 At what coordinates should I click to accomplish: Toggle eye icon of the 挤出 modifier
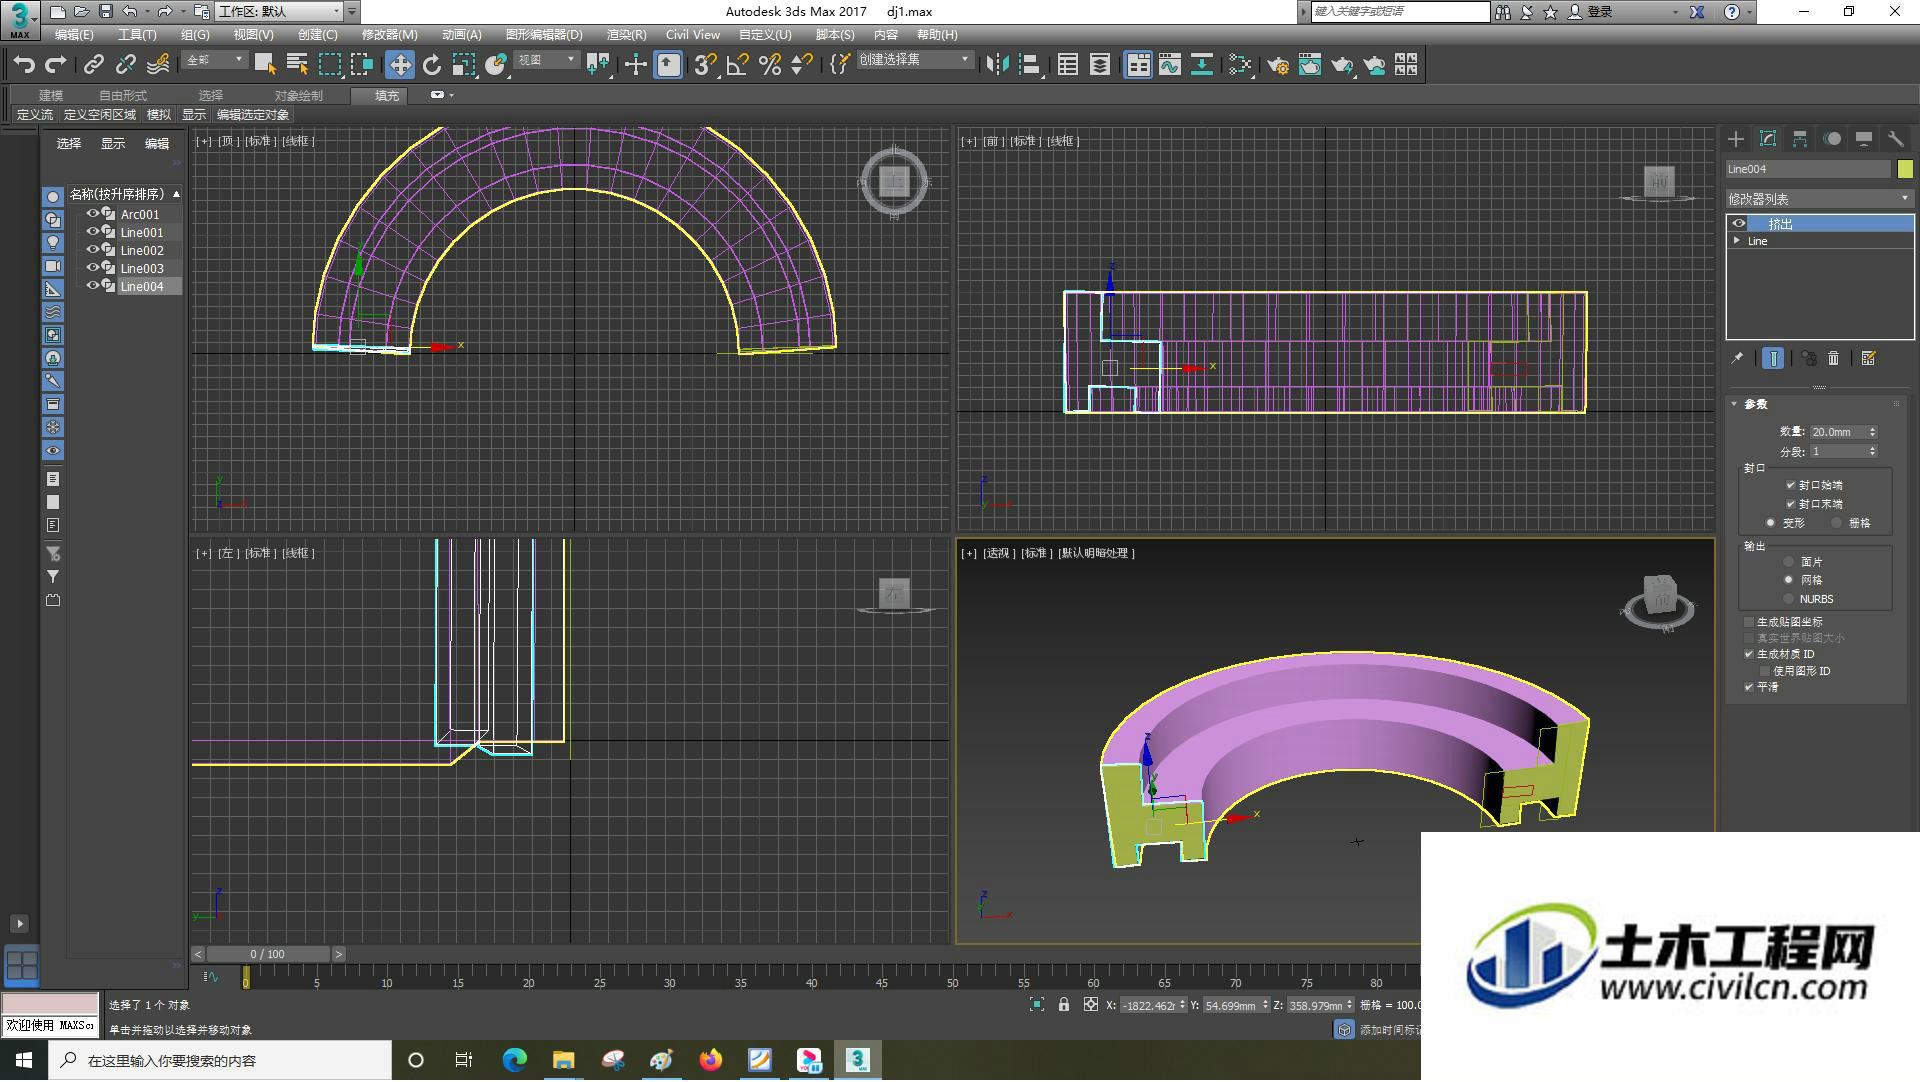tap(1739, 224)
